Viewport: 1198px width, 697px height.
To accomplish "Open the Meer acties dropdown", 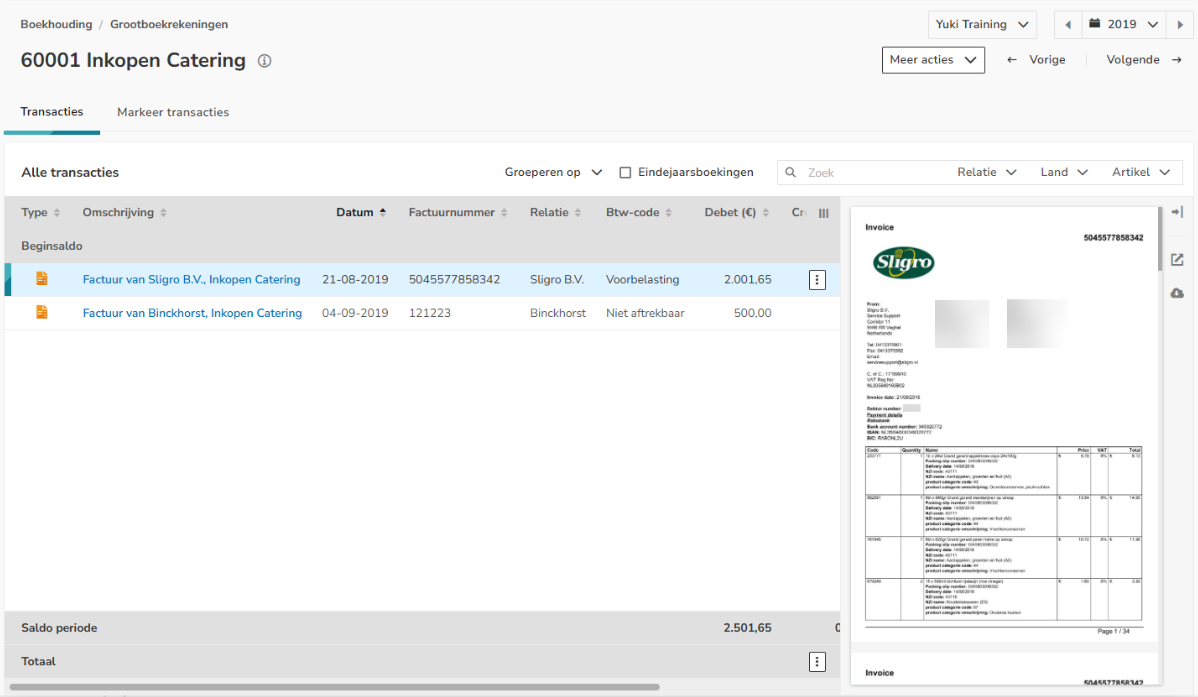I will pos(932,60).
